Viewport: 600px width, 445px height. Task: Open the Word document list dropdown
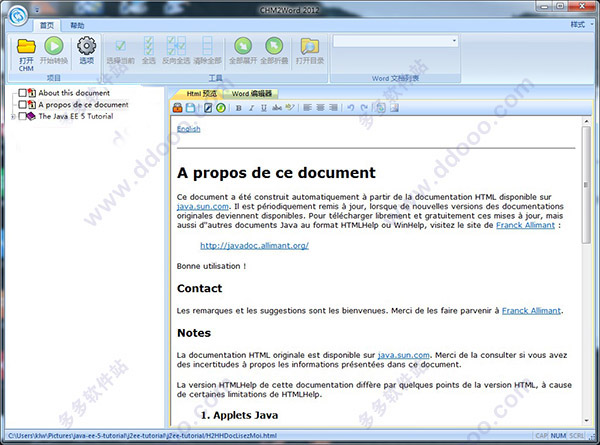click(x=454, y=41)
